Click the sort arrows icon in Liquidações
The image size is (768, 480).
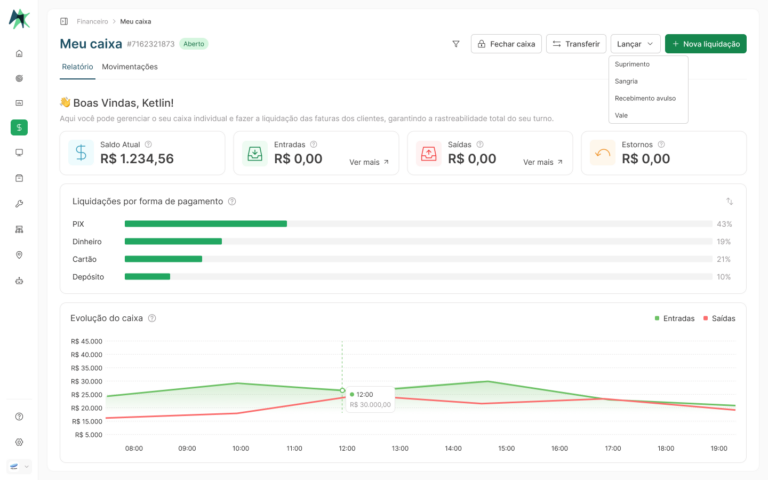click(729, 201)
